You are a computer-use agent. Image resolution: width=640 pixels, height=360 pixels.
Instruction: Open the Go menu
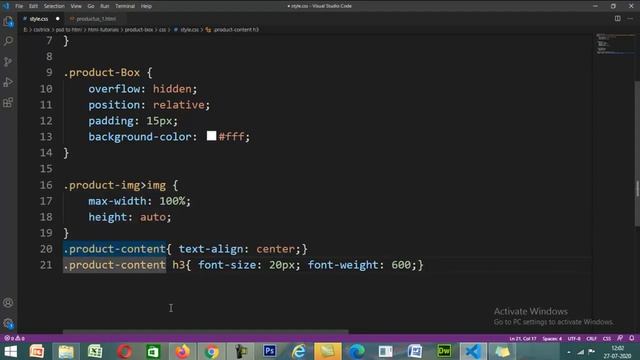(x=91, y=6)
